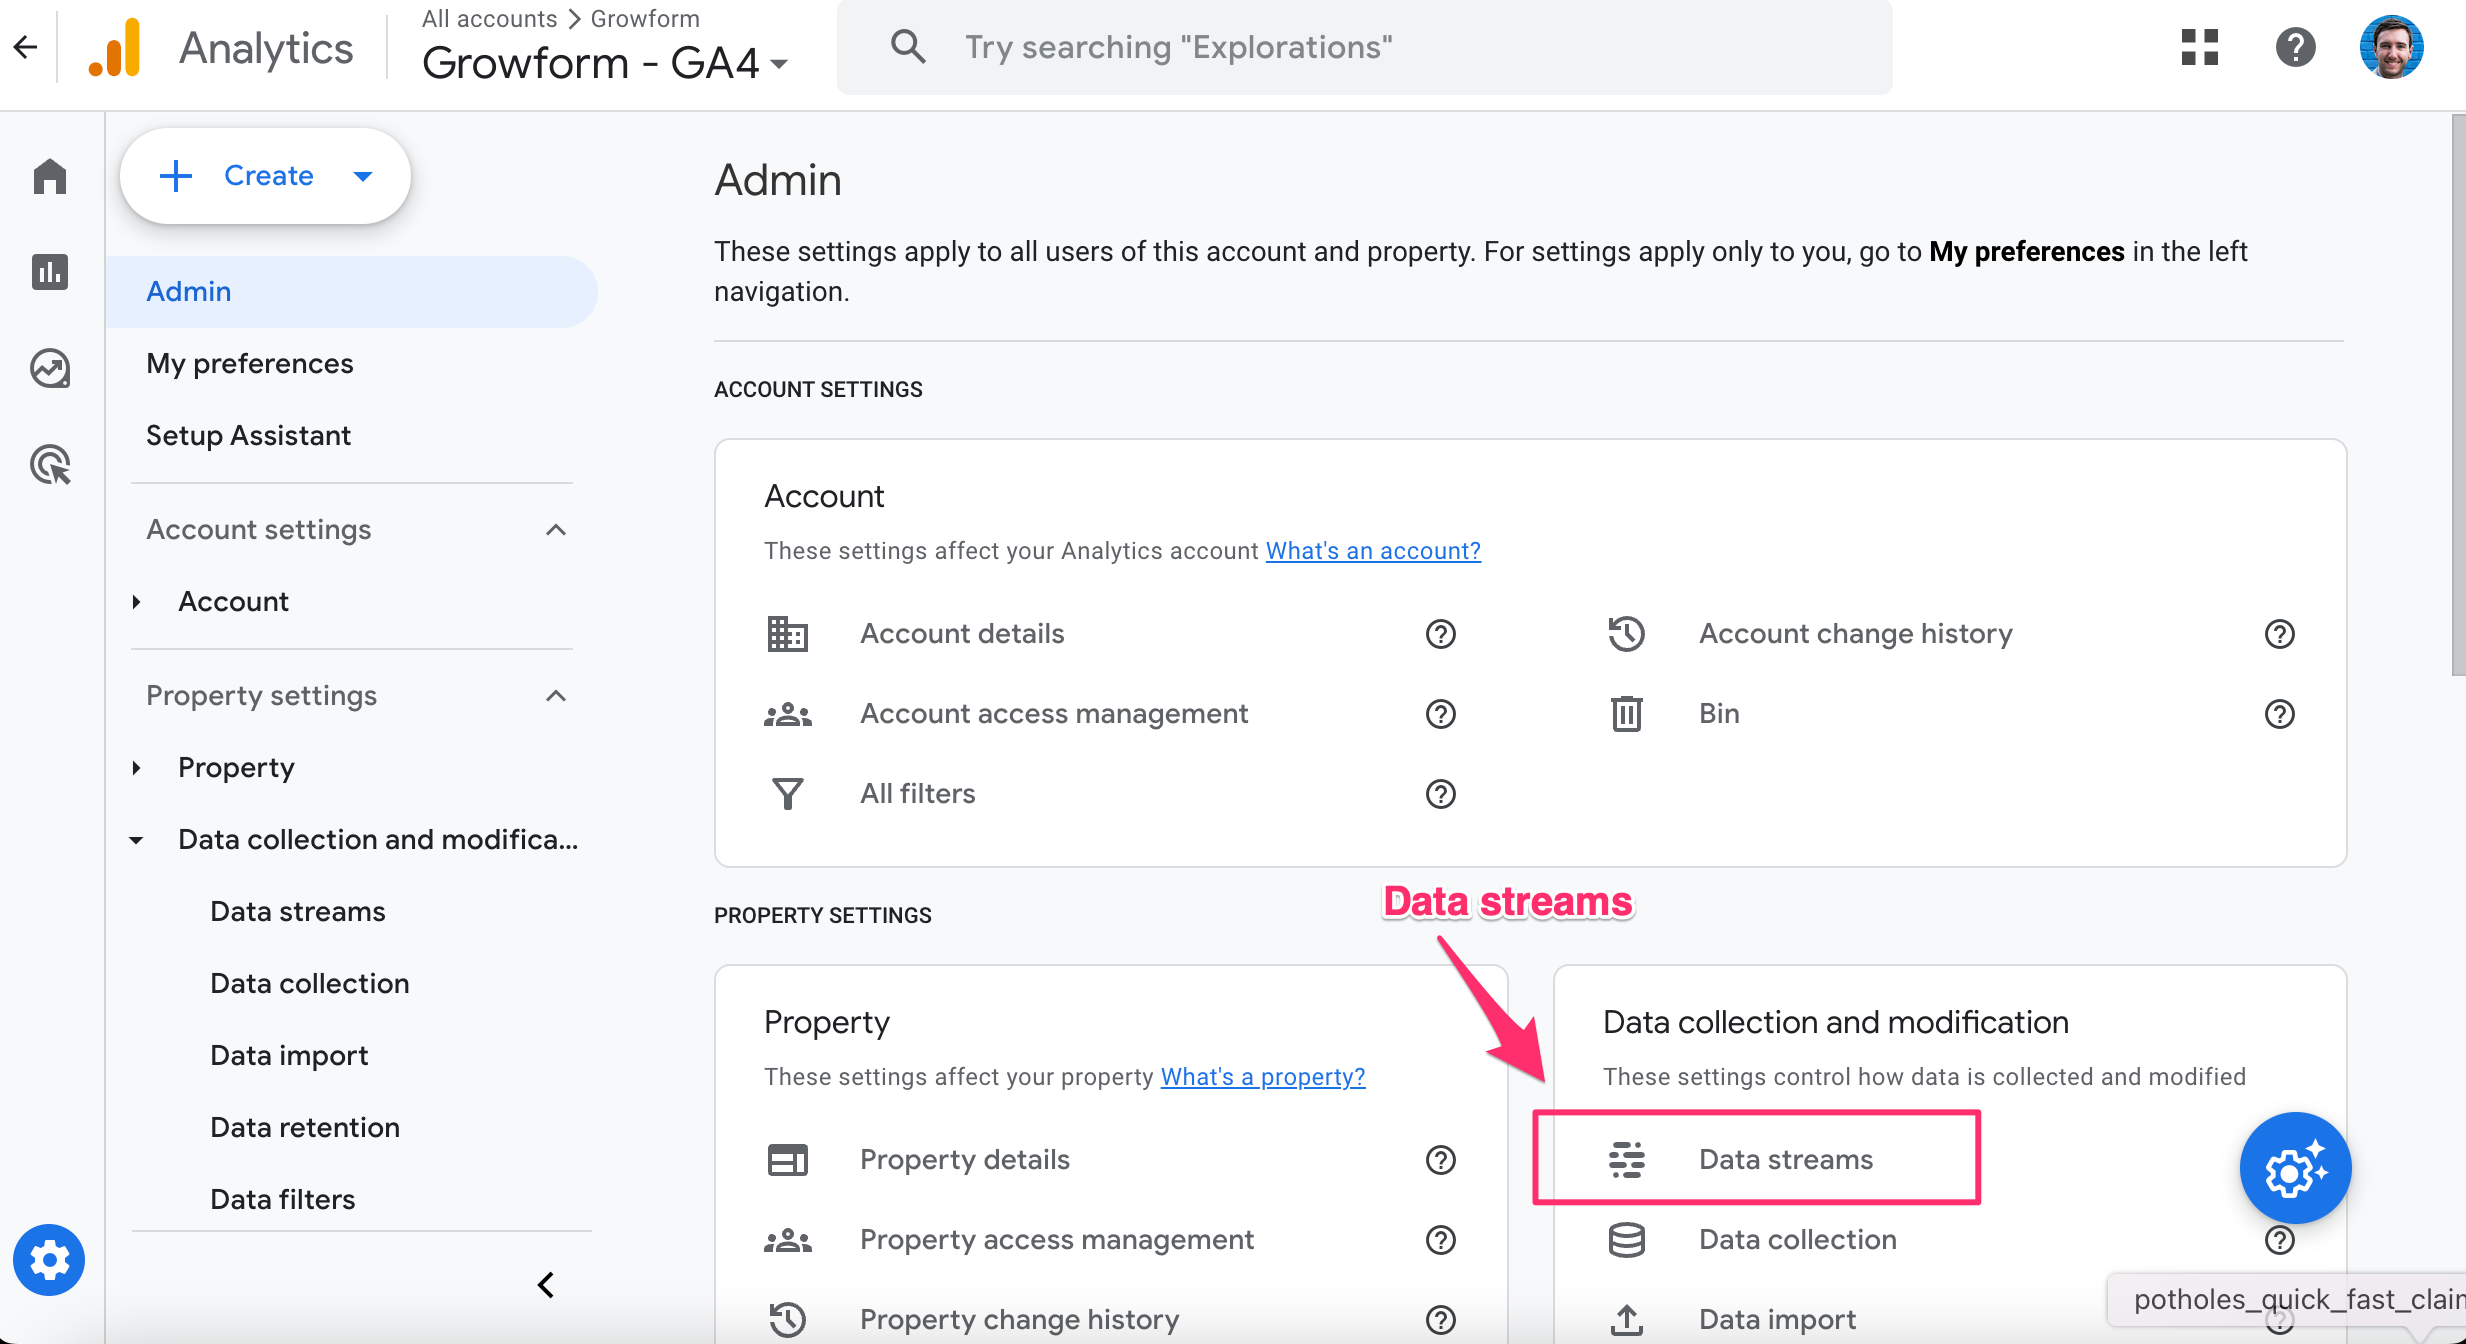Open help for Bin

tap(2279, 714)
